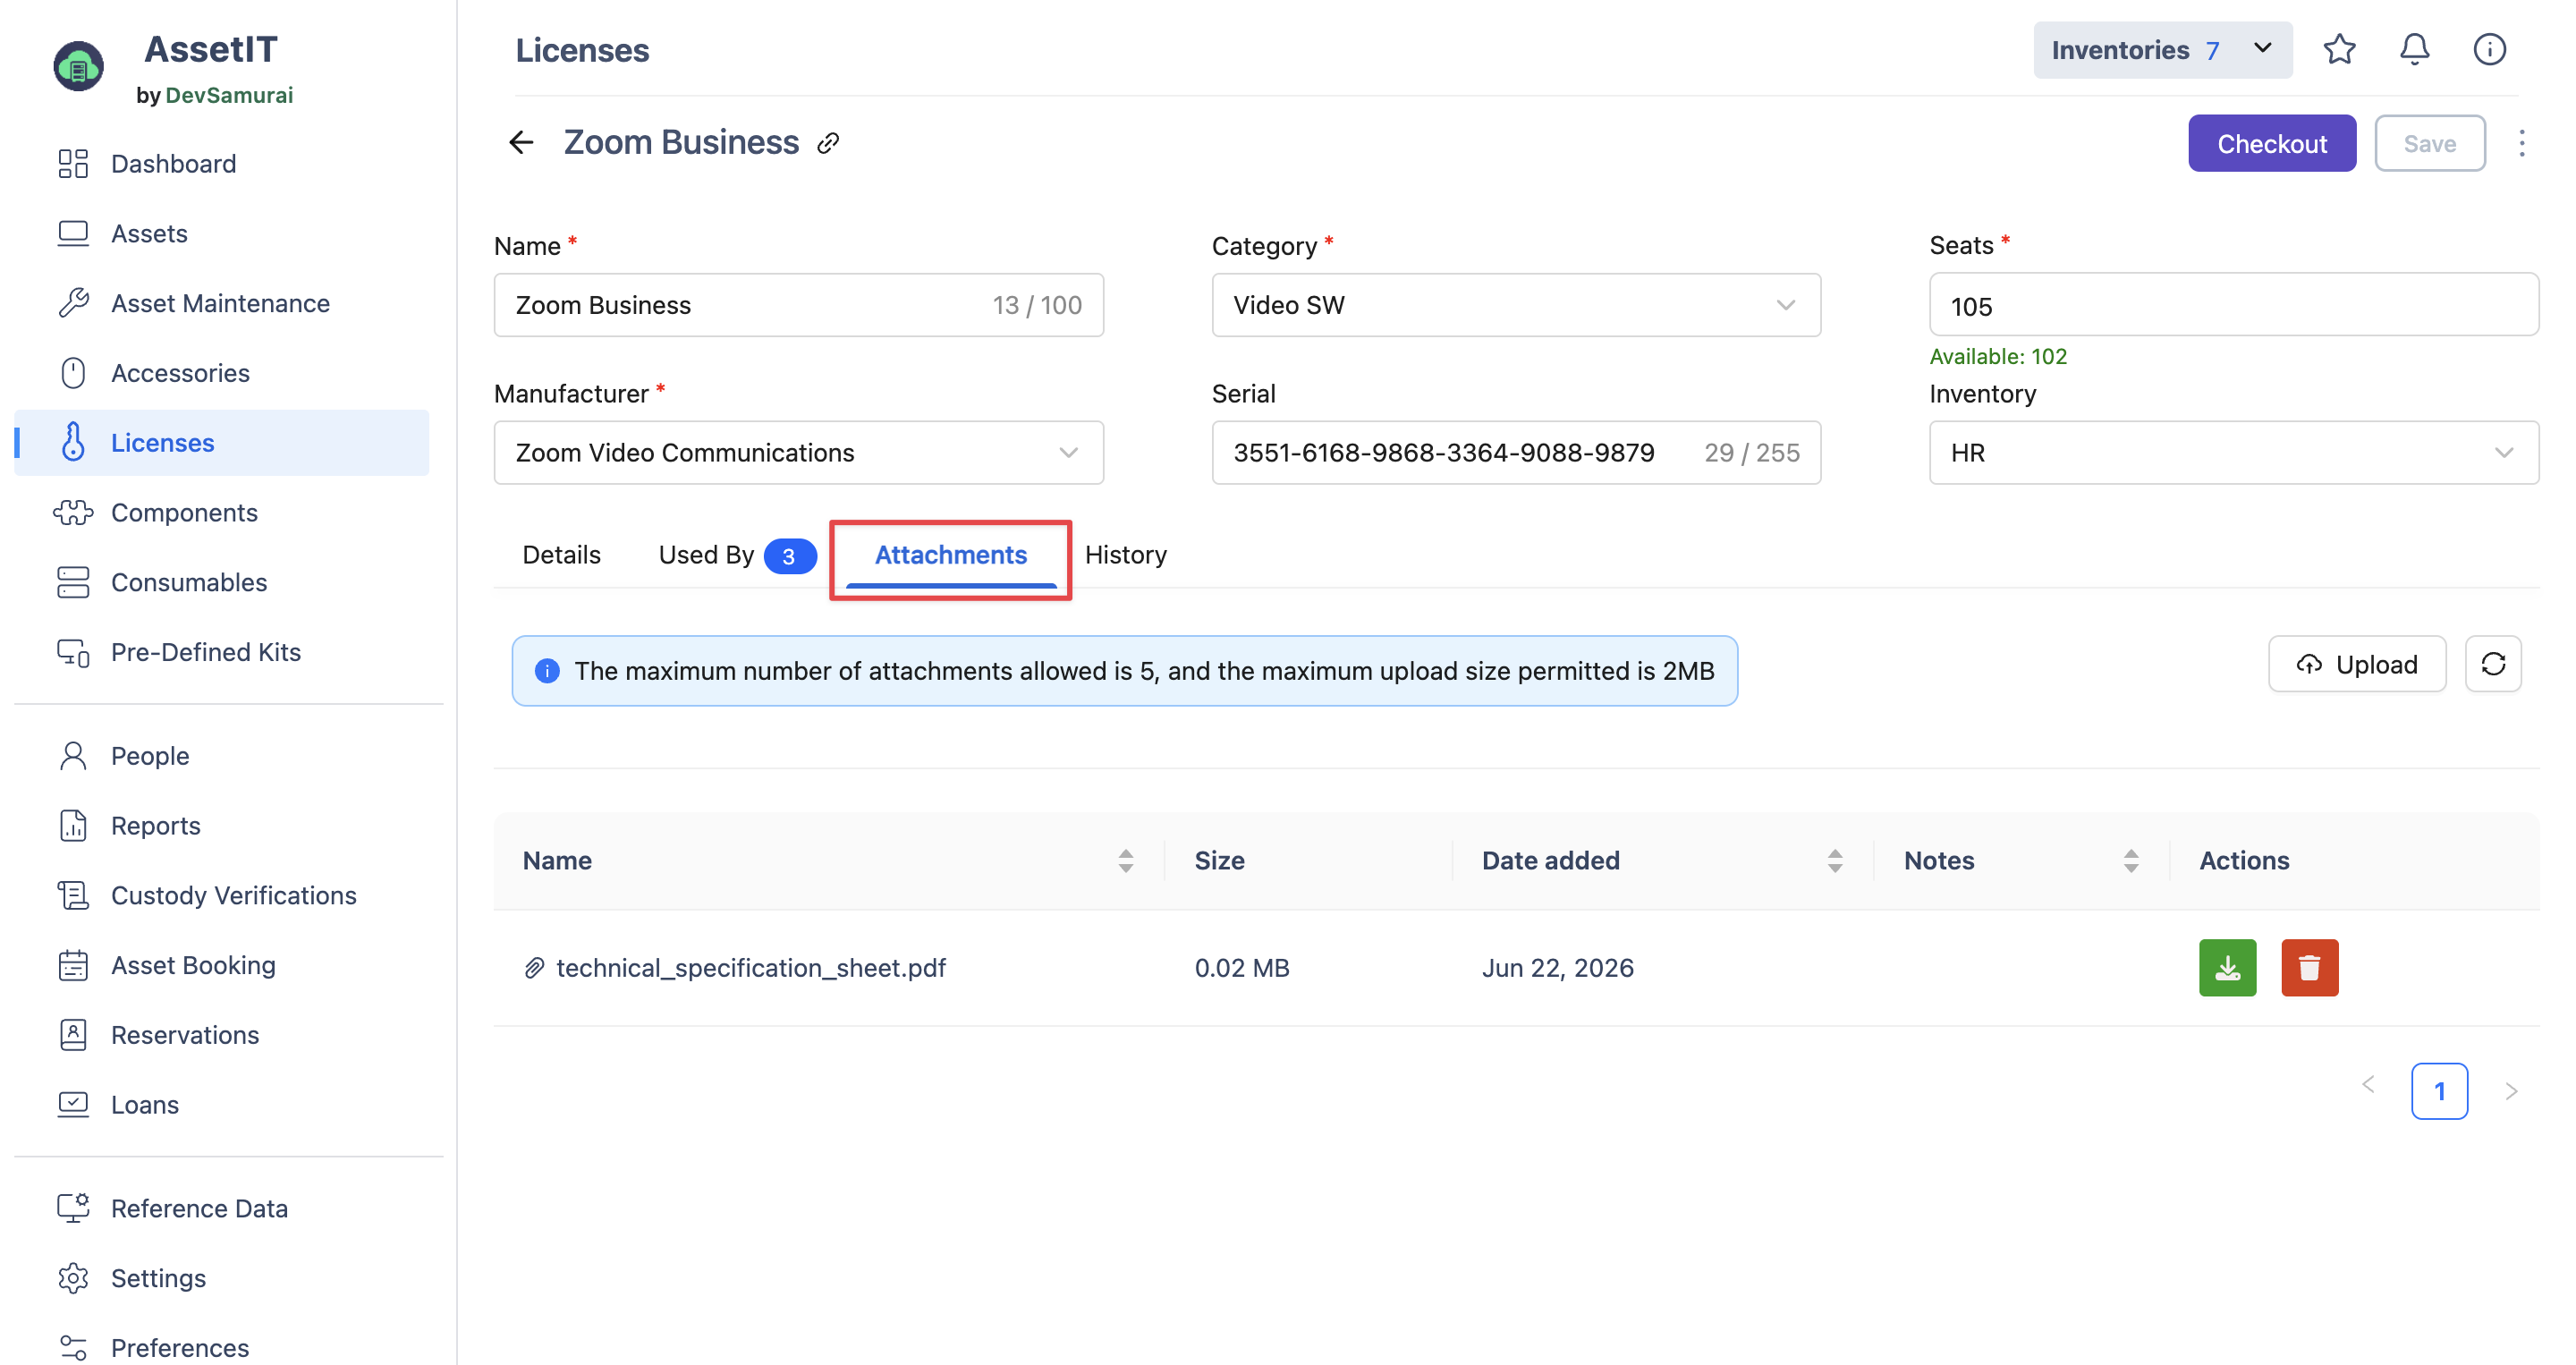Open the Category dropdown

click(x=1516, y=305)
